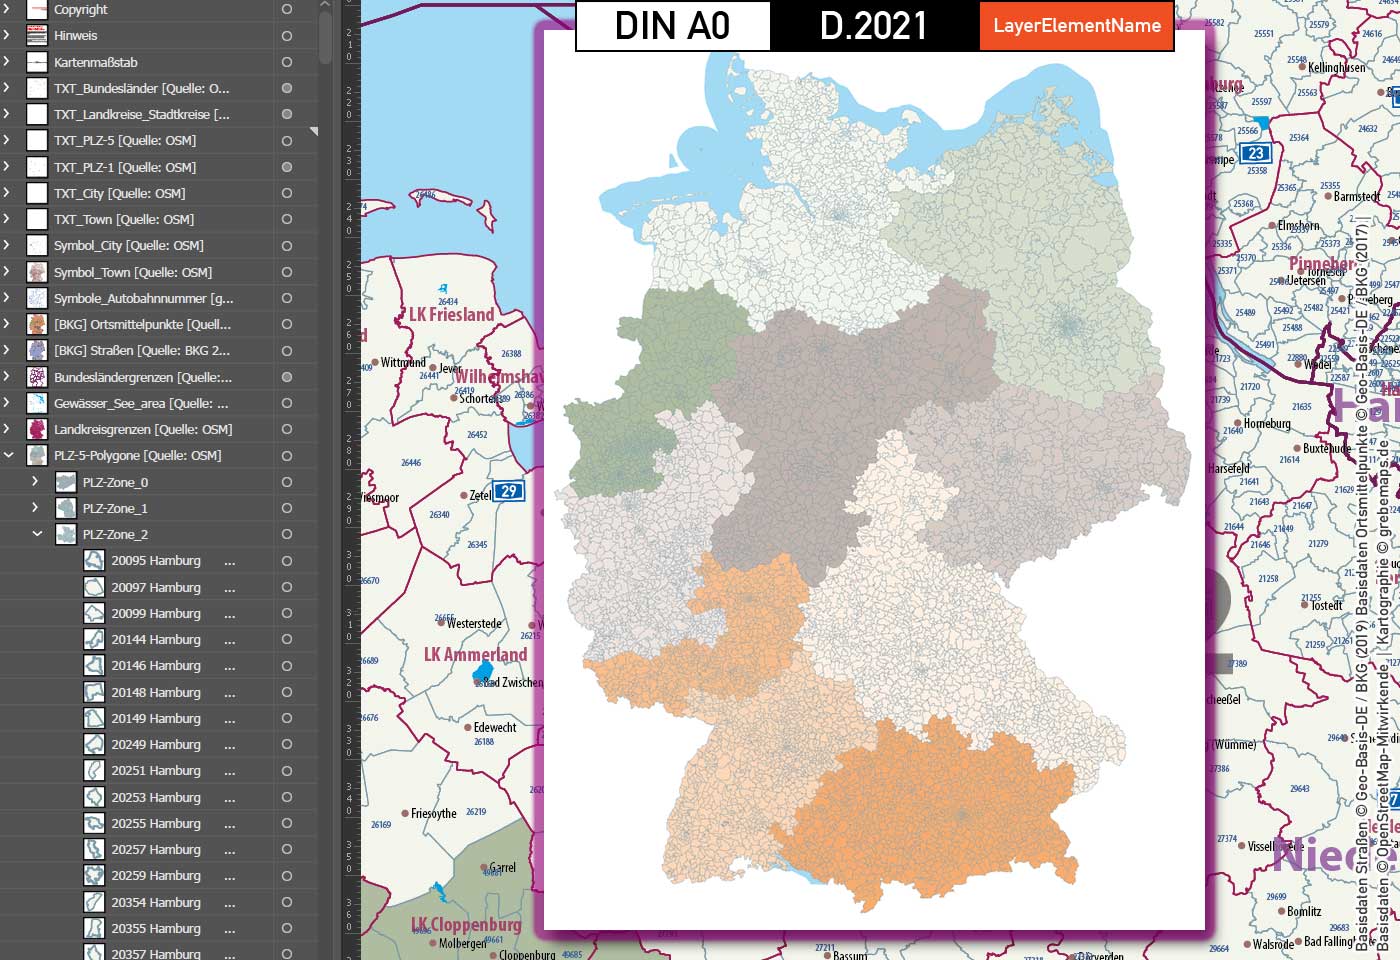Screen dimensions: 1400x960
Task: Click the ellipsis next to 20144 Hamburg
Action: pyautogui.click(x=231, y=639)
